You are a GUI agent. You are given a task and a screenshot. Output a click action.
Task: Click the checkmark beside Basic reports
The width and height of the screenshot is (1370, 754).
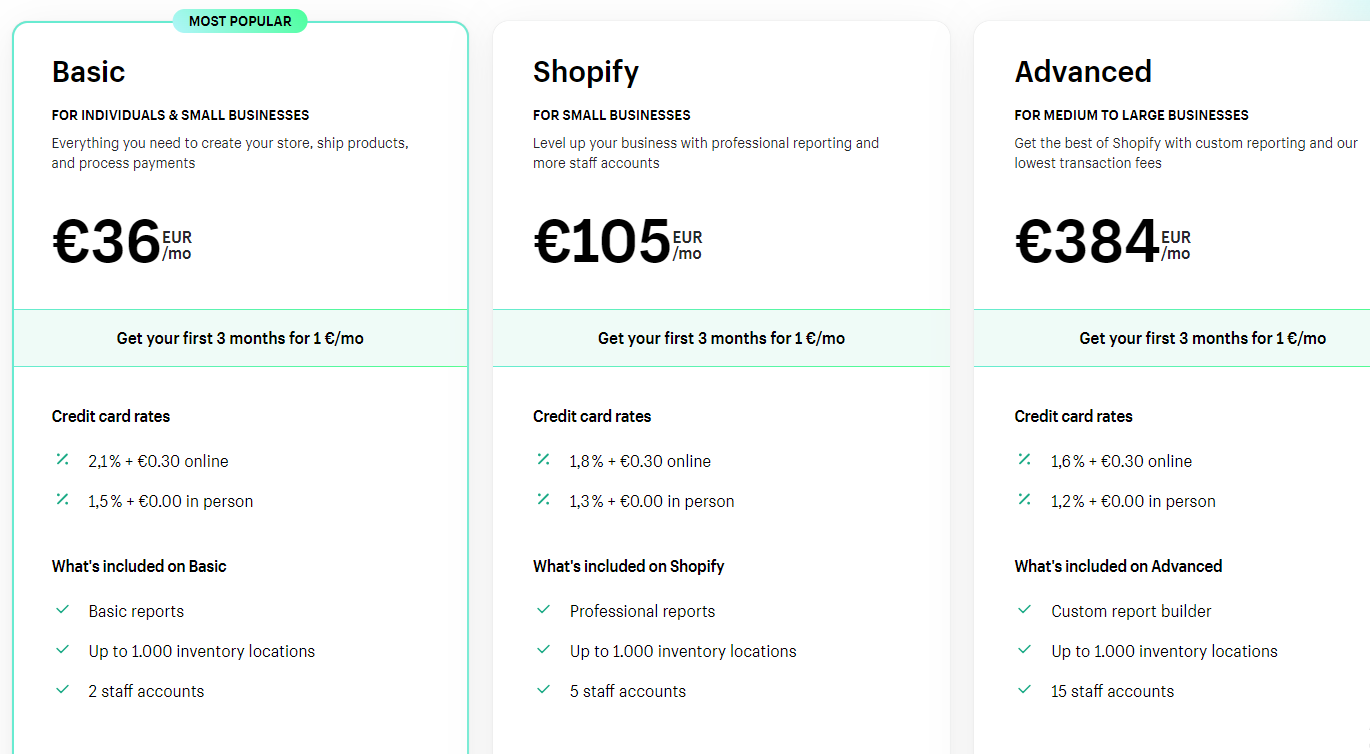point(62,610)
